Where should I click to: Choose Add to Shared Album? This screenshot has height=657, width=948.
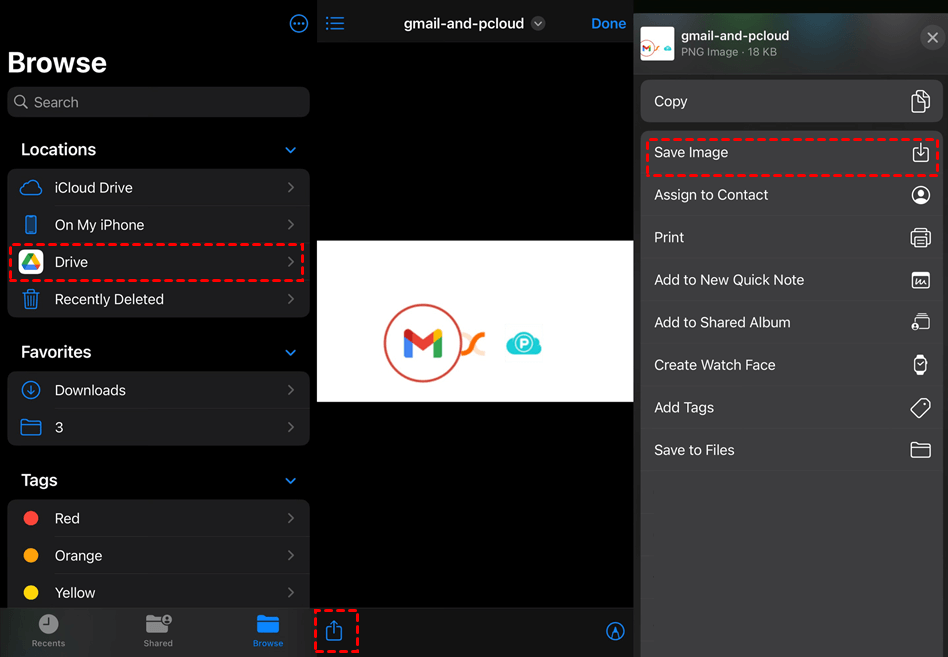click(791, 322)
